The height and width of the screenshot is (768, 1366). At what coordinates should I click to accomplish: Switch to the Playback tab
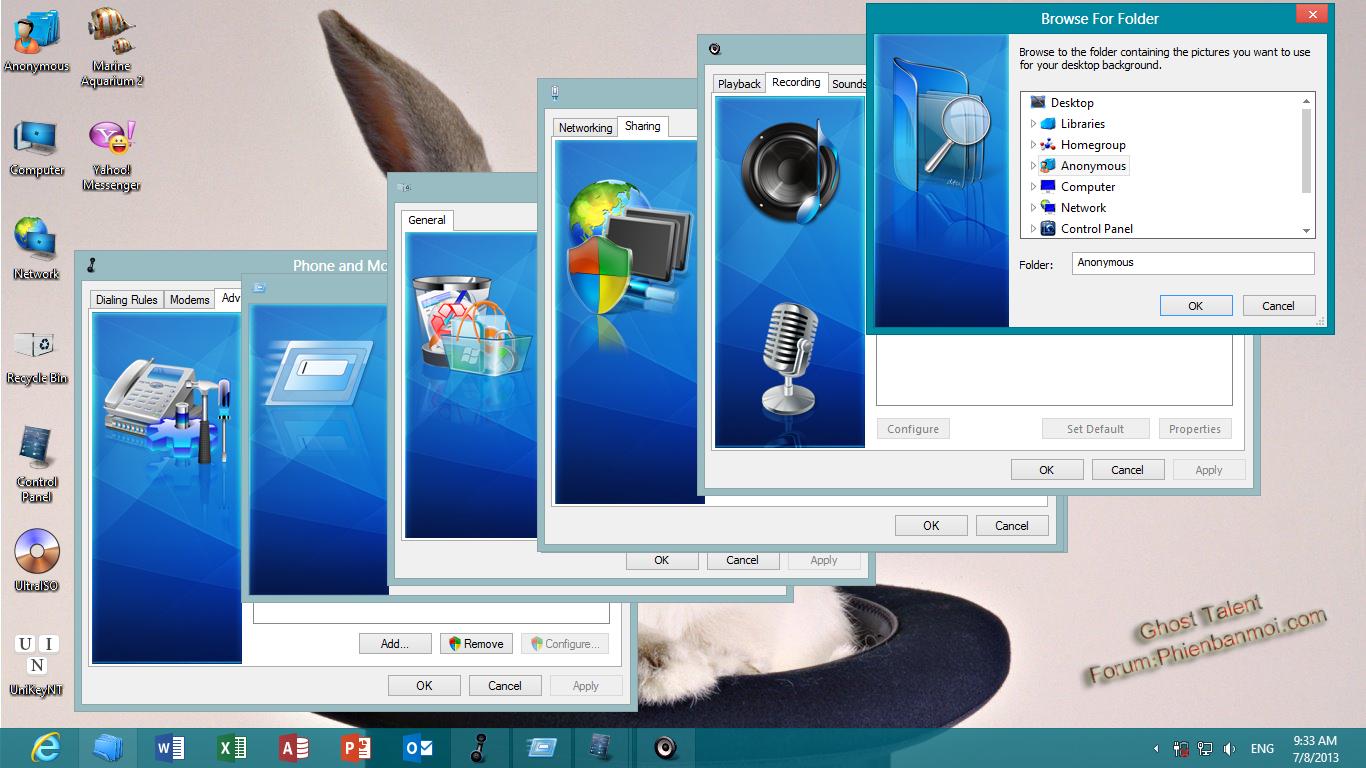point(739,84)
